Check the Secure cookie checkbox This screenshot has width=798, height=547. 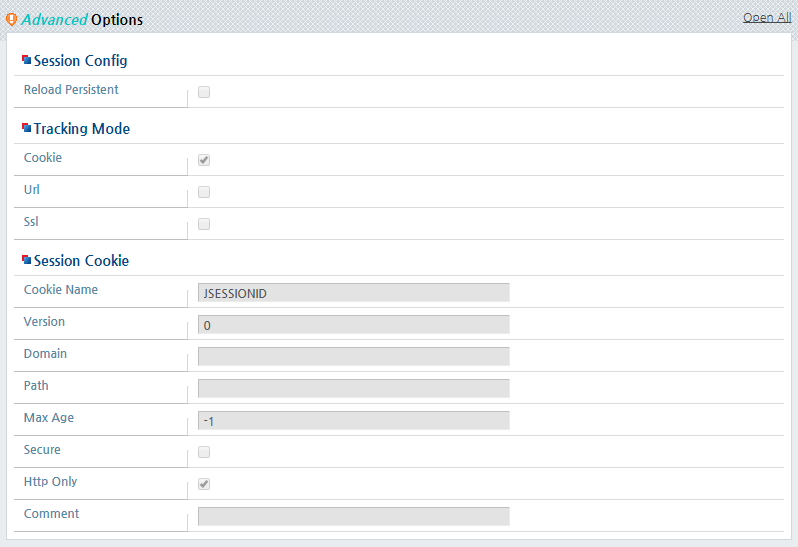[204, 452]
